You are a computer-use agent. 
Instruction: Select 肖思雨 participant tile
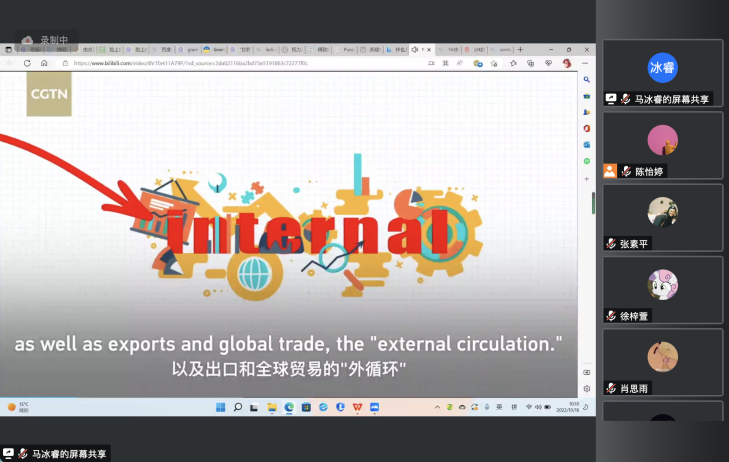(662, 361)
